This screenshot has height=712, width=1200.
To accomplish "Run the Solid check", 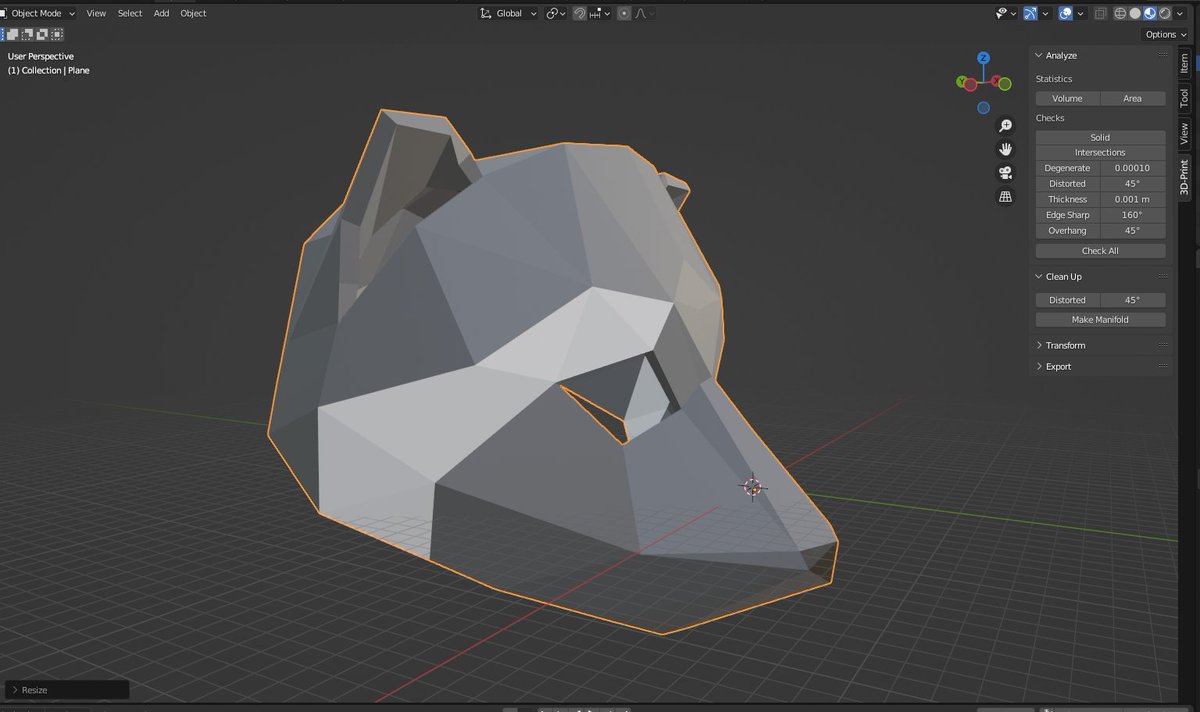I will (x=1100, y=137).
